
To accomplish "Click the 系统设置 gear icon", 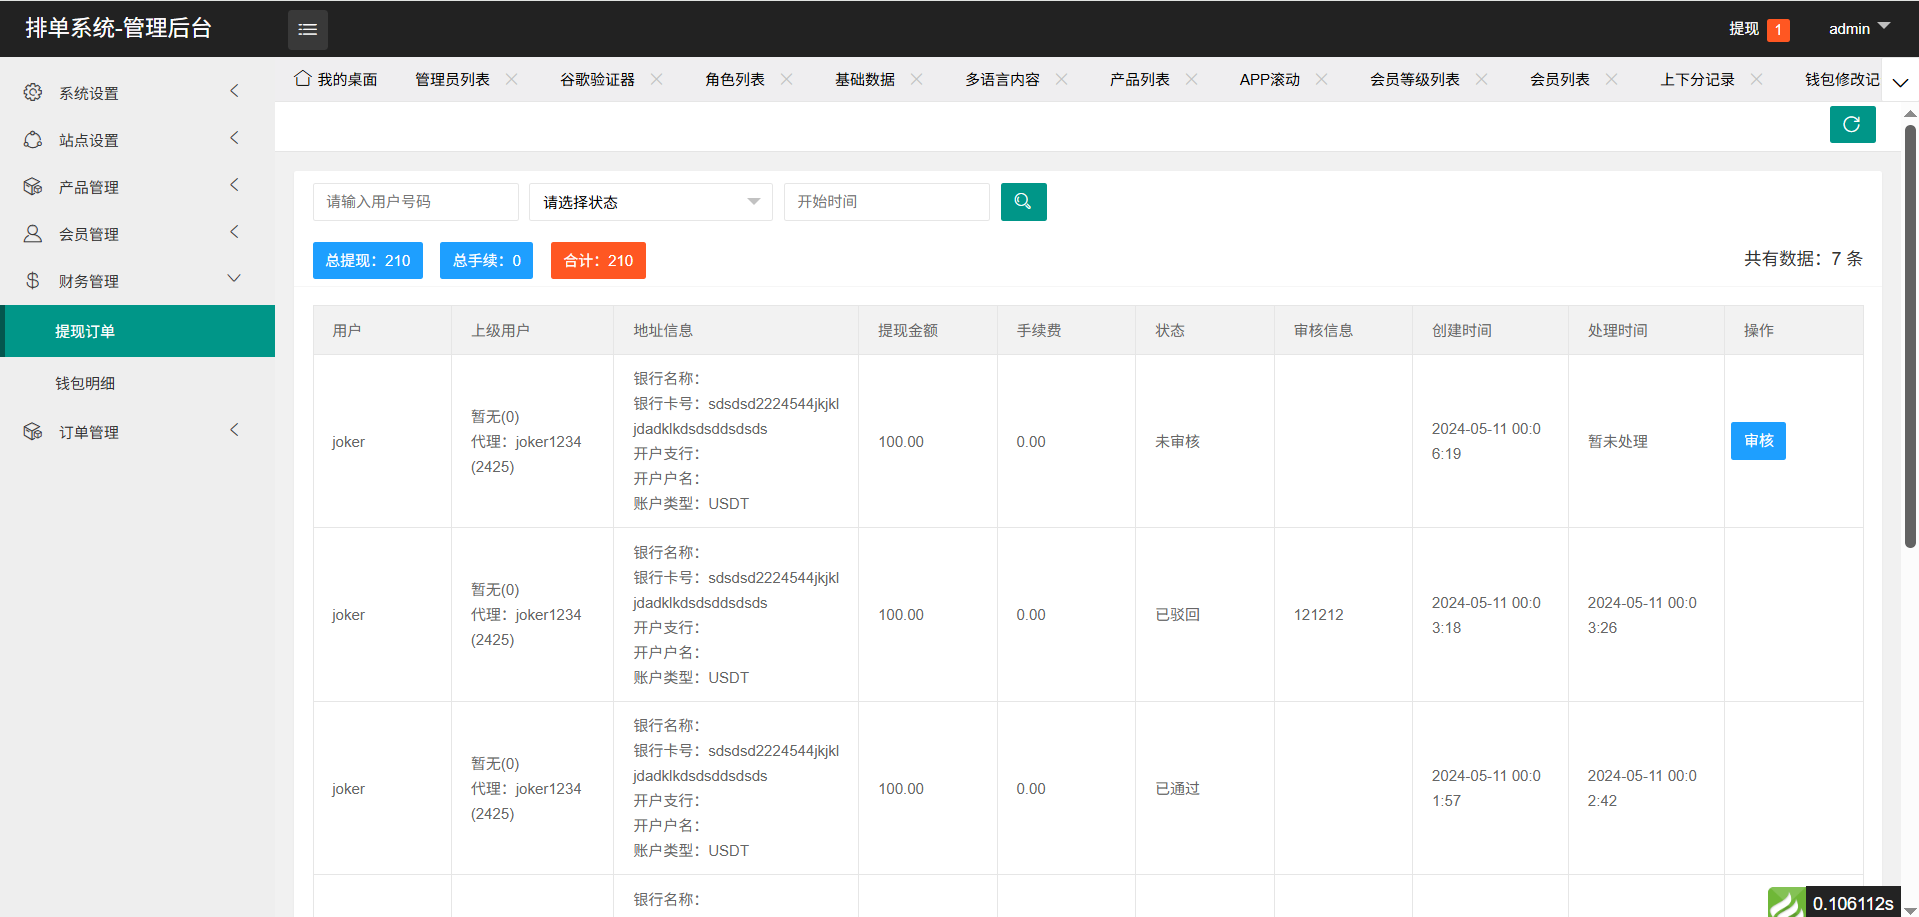I will (33, 93).
